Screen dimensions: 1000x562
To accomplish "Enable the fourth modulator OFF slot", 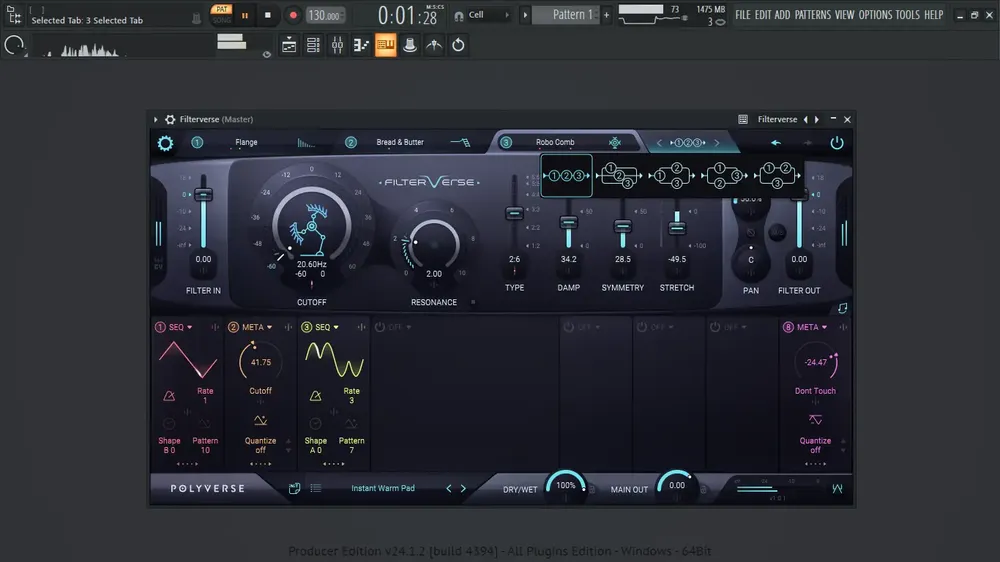I will pyautogui.click(x=380, y=327).
